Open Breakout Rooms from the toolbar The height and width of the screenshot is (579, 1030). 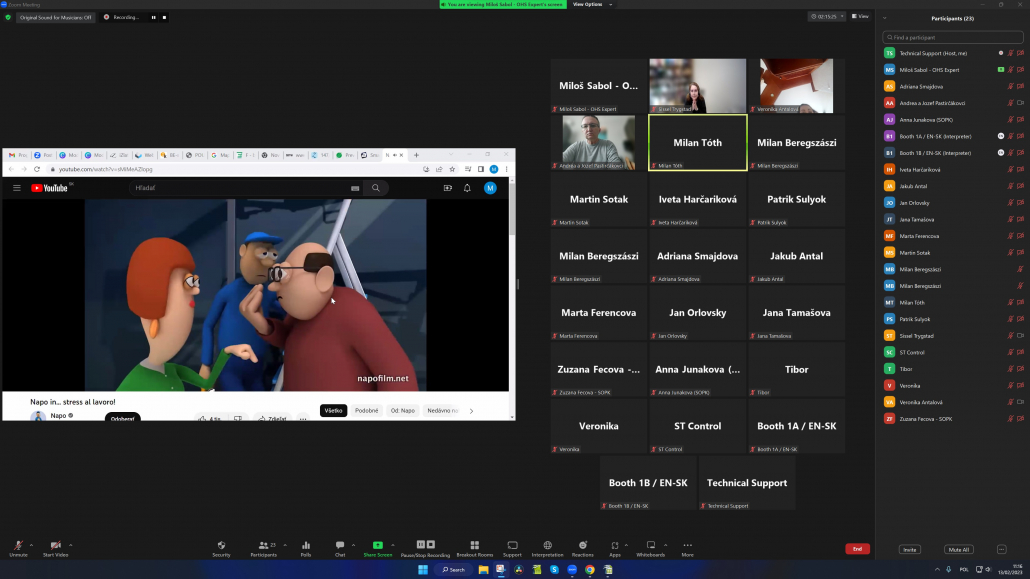point(475,546)
